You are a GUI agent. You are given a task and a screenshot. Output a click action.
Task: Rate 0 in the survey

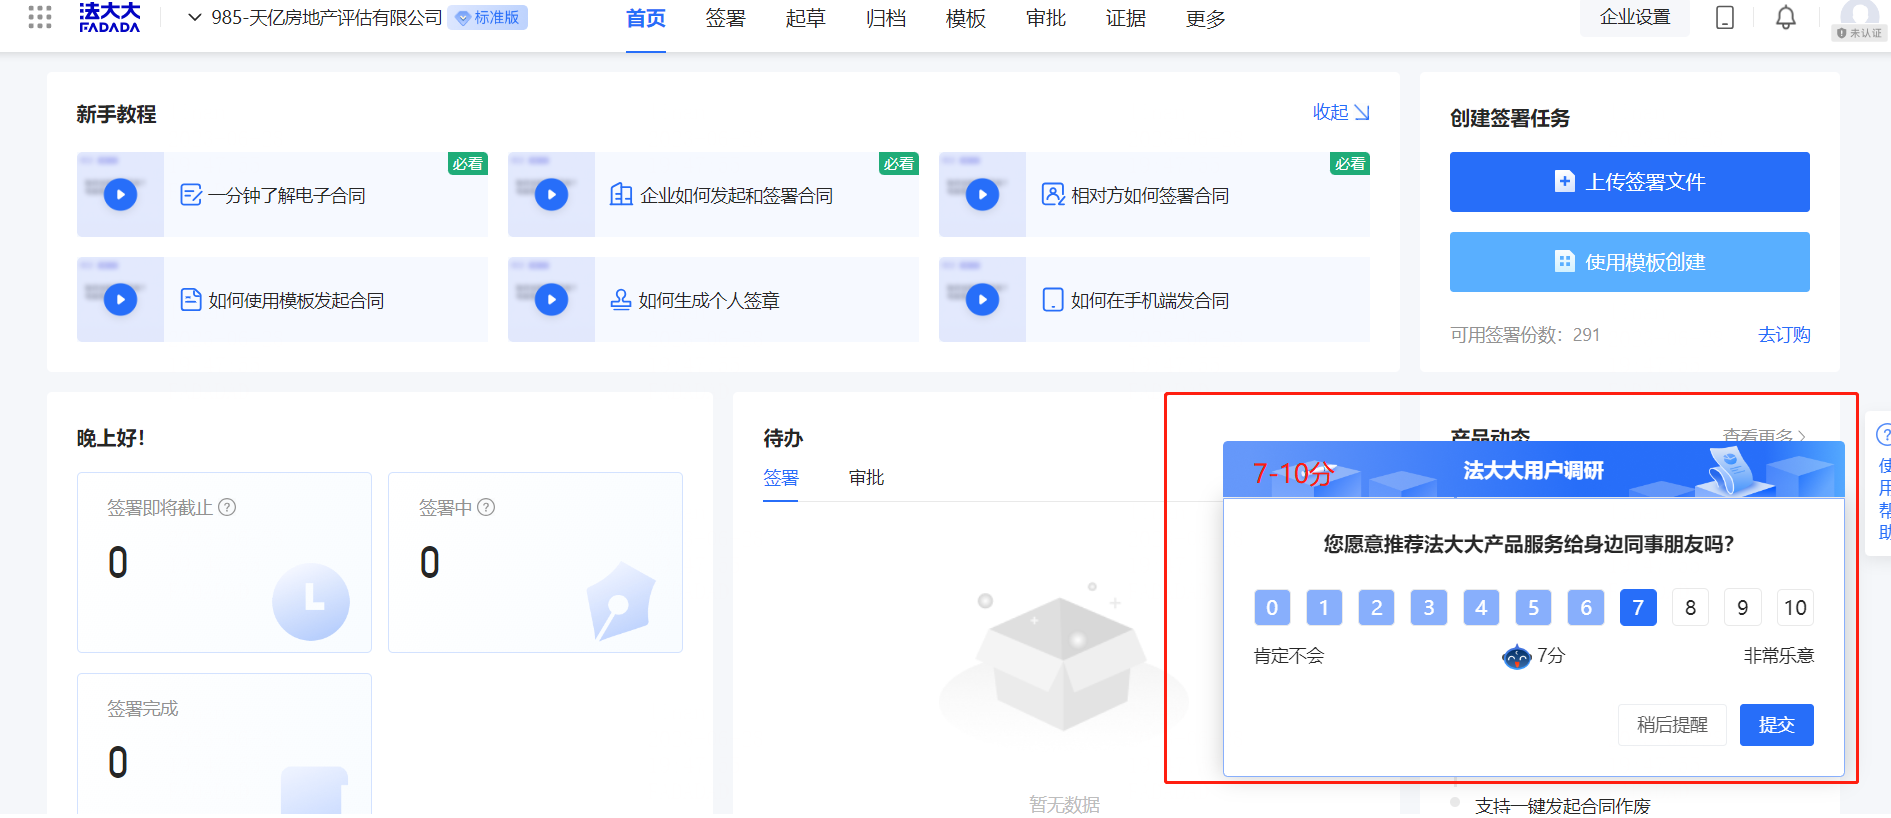1272,607
